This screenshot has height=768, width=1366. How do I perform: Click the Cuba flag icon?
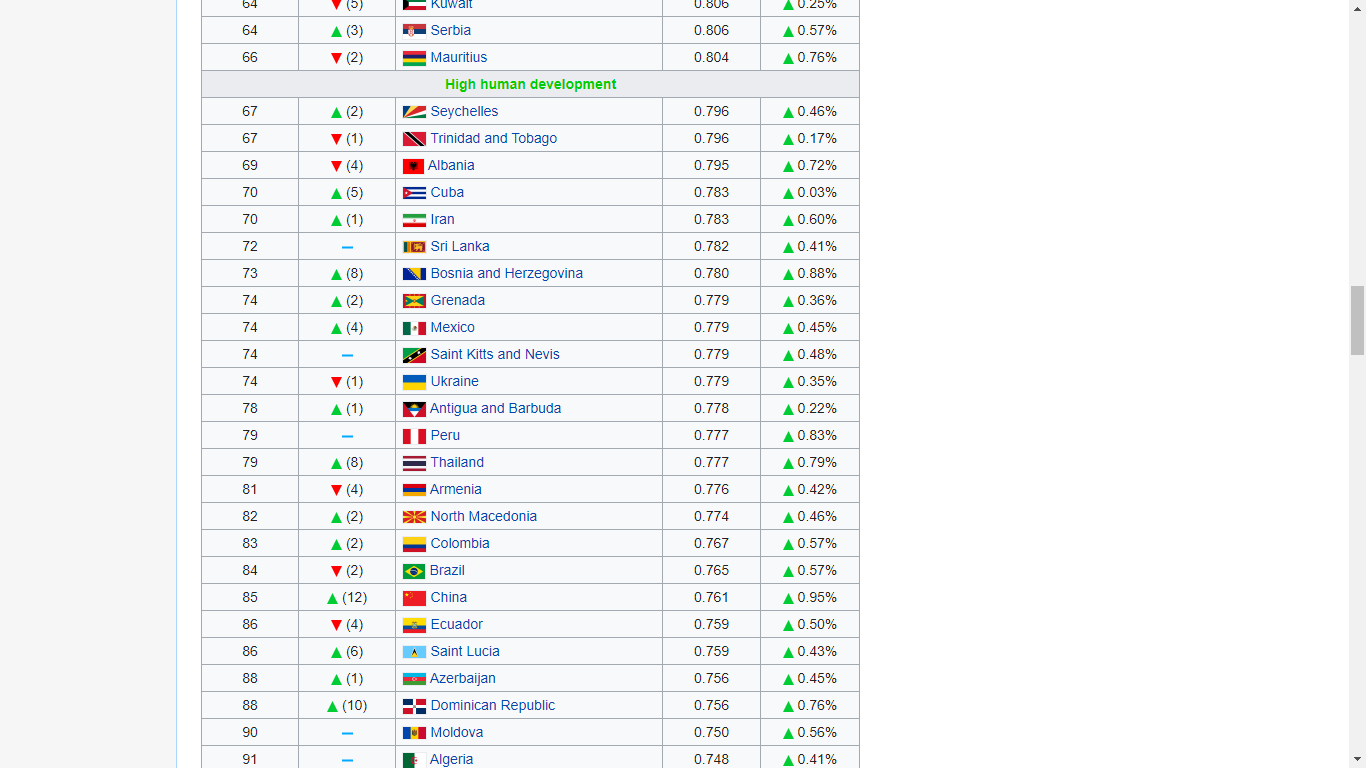(x=414, y=193)
